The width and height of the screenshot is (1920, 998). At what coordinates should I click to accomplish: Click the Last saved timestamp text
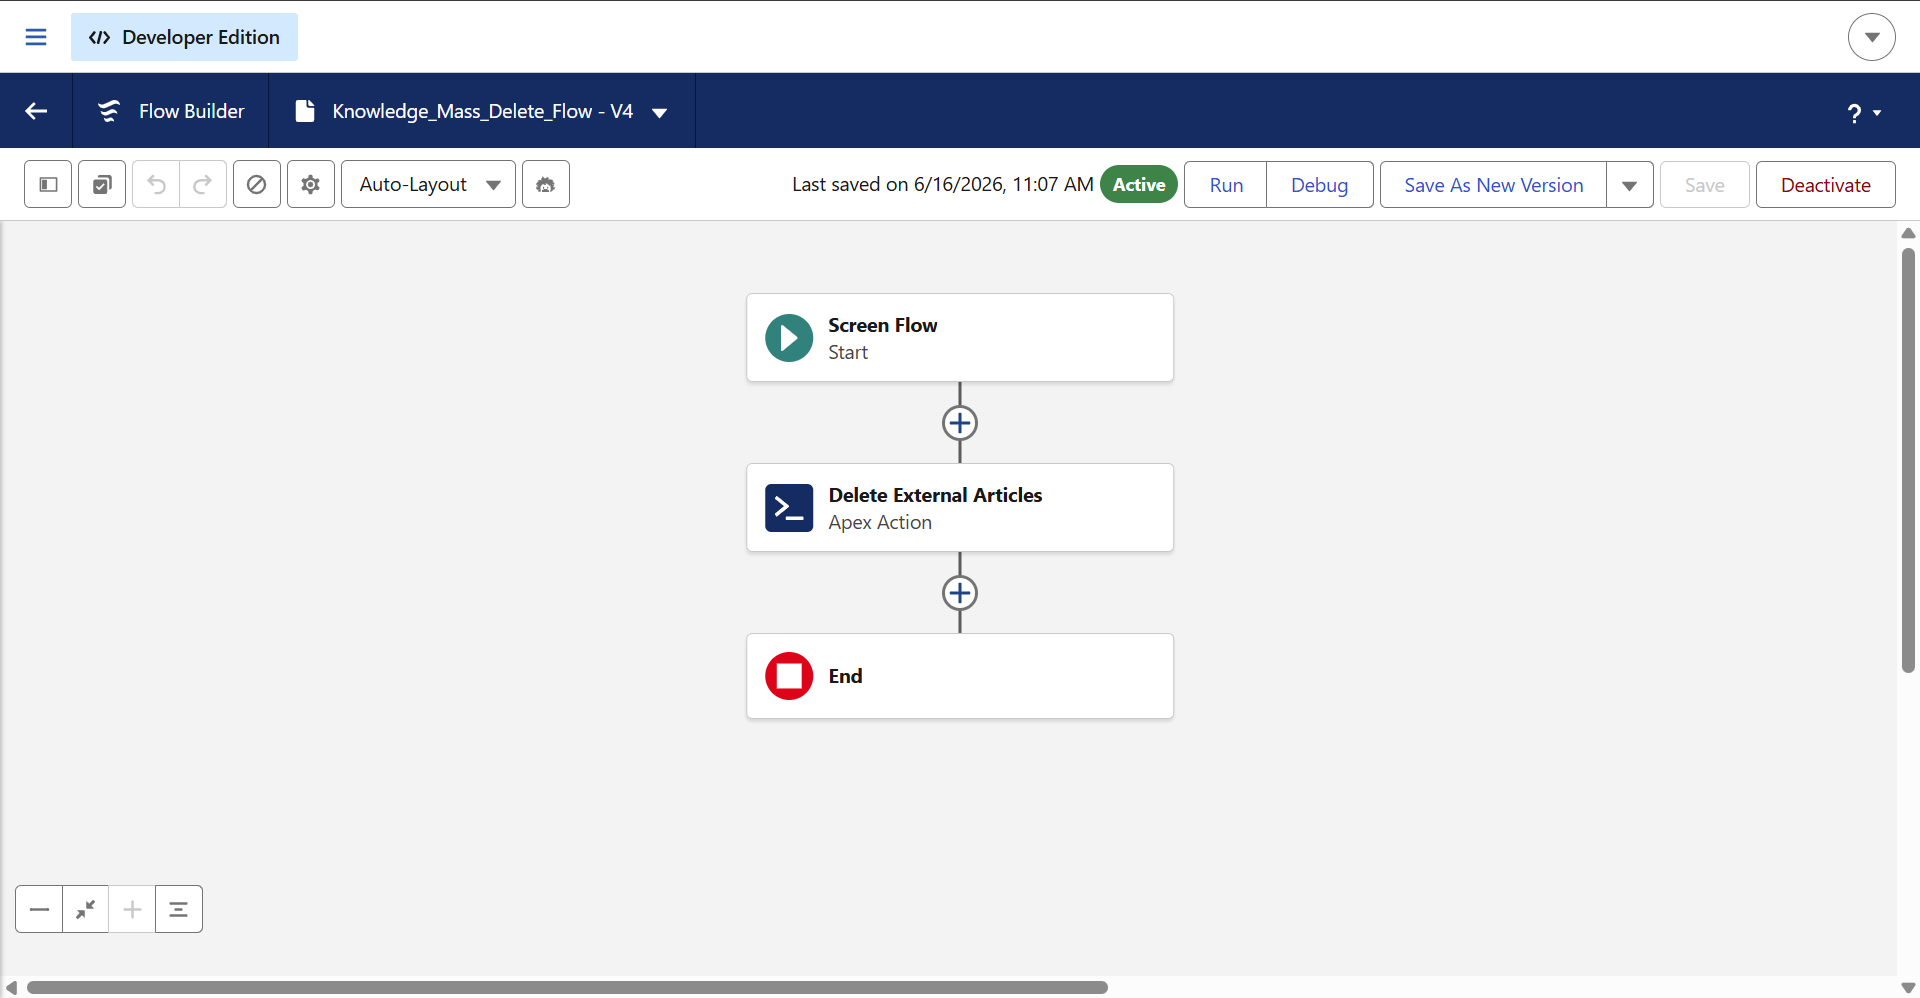[942, 184]
